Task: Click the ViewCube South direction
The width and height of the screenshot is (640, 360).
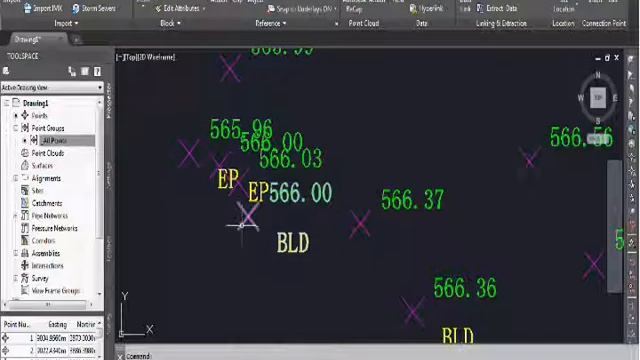Action: 598,121
